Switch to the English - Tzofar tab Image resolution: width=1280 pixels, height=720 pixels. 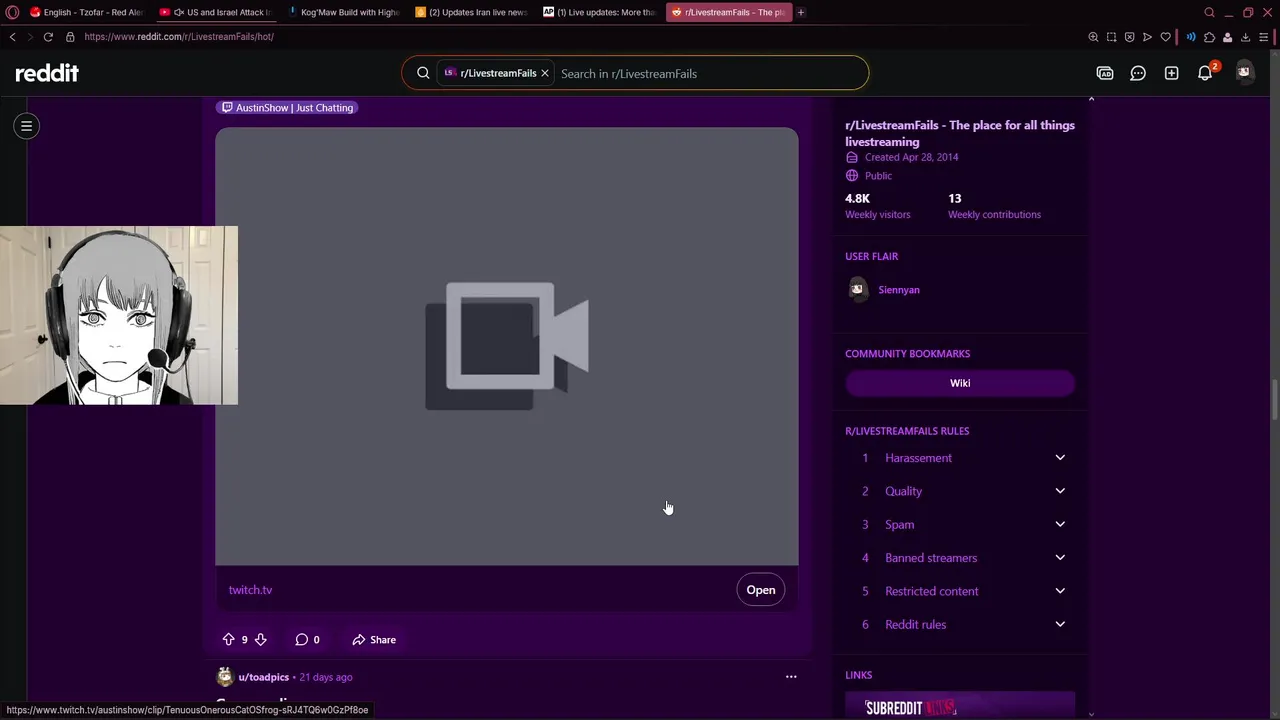(86, 12)
